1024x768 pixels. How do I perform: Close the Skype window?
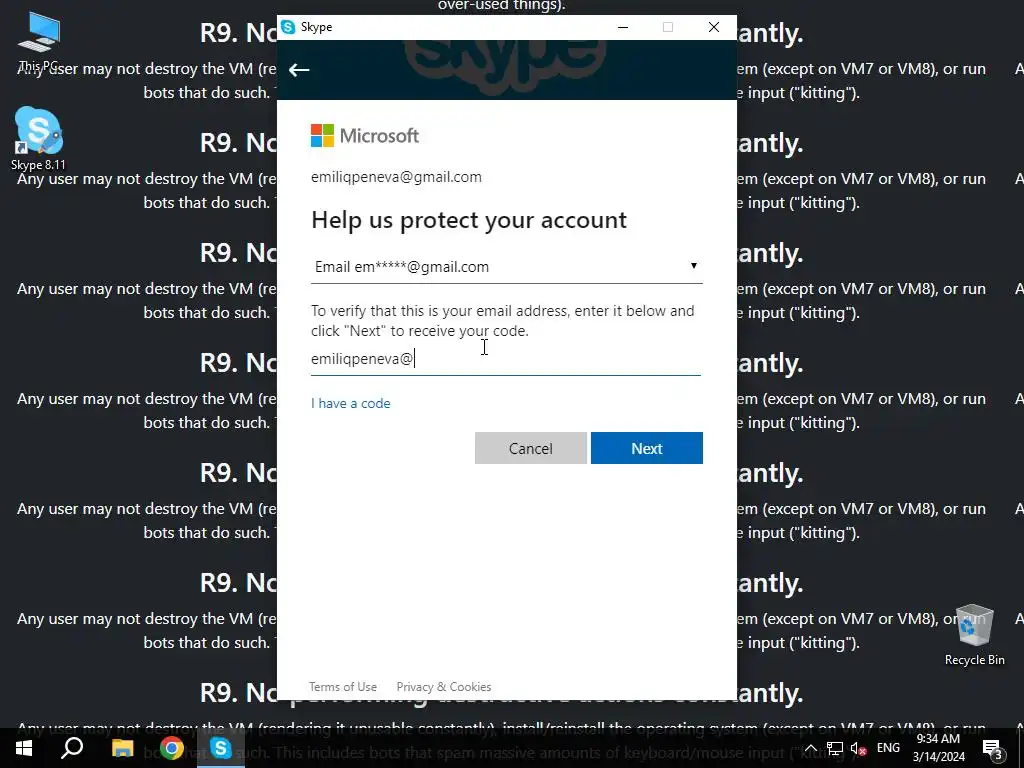714,27
